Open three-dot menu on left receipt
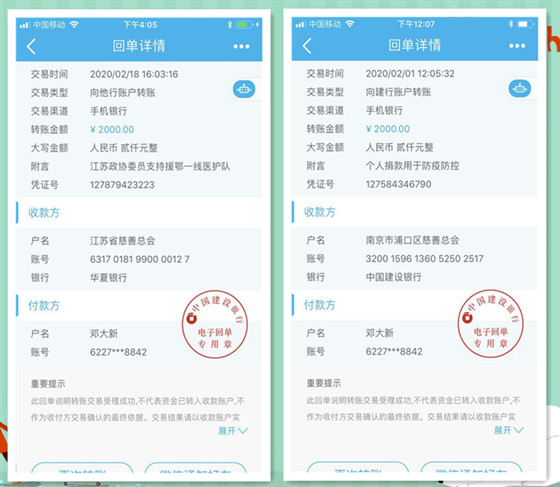The height and width of the screenshot is (487, 560). click(x=241, y=46)
